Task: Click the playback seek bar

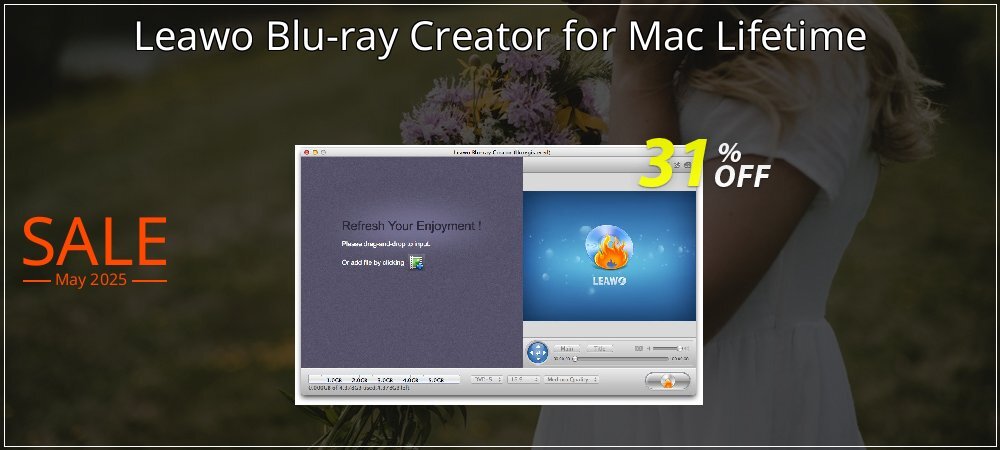Action: tap(622, 359)
